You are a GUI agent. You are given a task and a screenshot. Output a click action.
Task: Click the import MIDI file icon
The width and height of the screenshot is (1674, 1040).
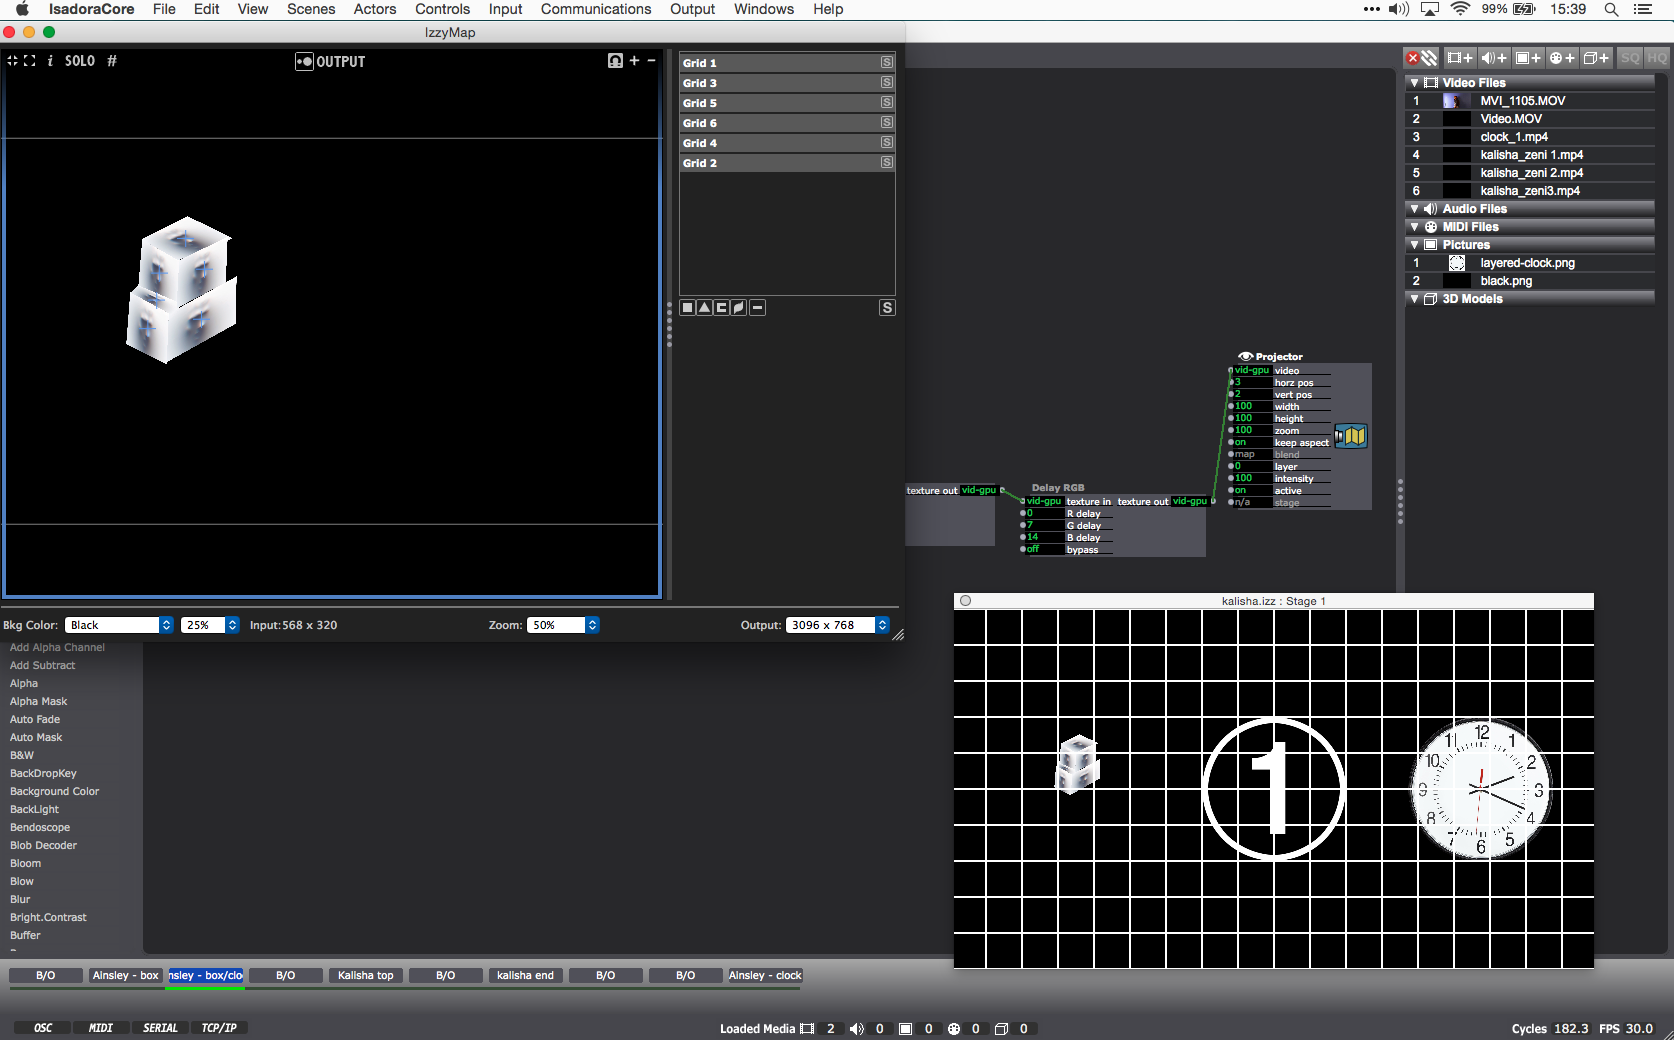(1562, 58)
